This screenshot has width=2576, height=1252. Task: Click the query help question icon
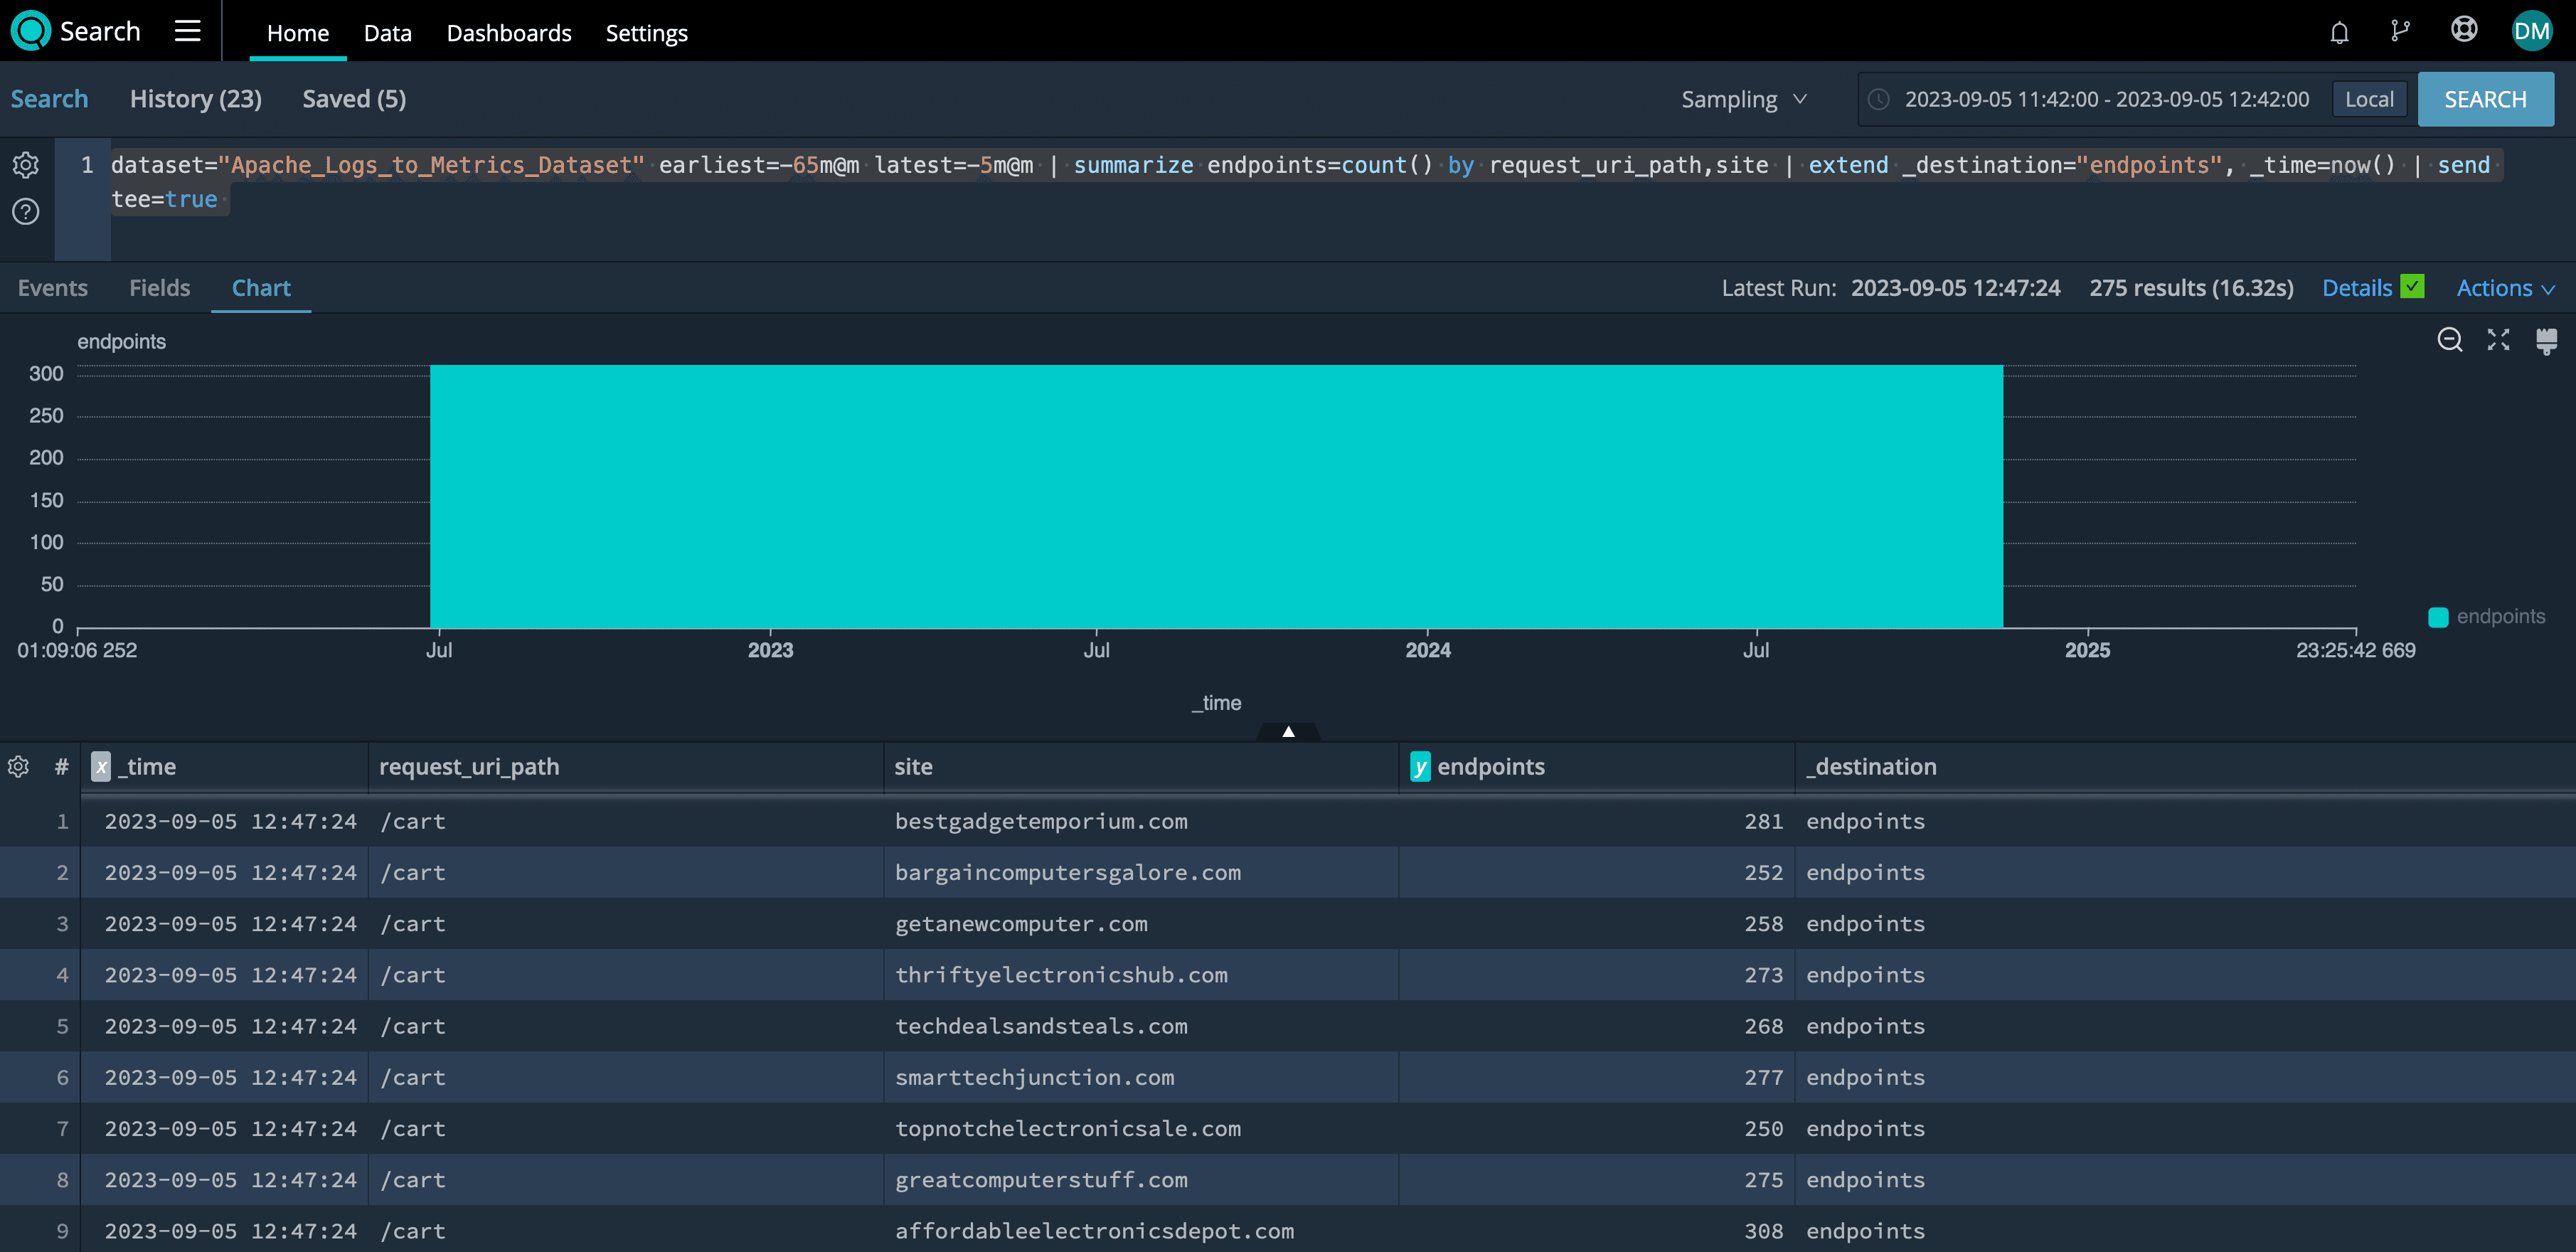tap(26, 212)
